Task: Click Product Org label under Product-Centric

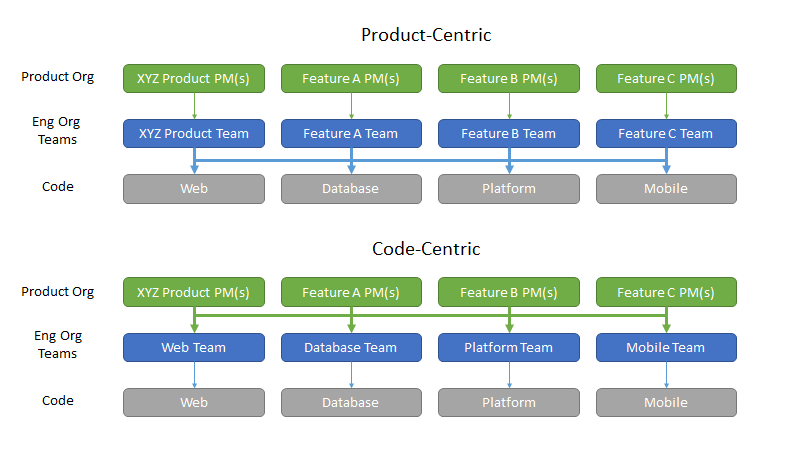Action: tap(58, 77)
